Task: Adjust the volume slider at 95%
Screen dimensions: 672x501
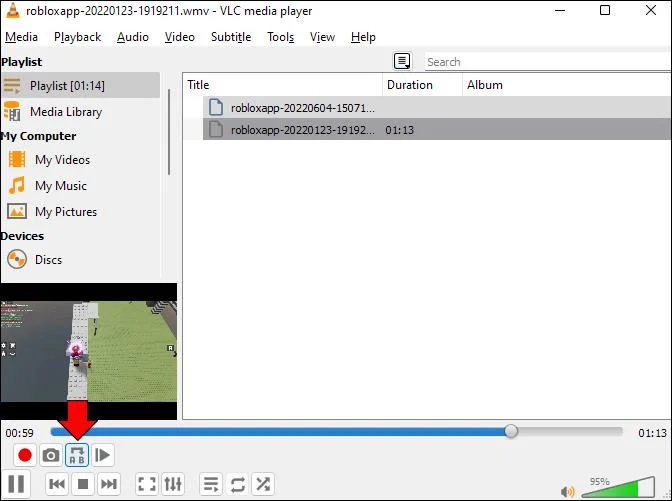Action: point(618,487)
